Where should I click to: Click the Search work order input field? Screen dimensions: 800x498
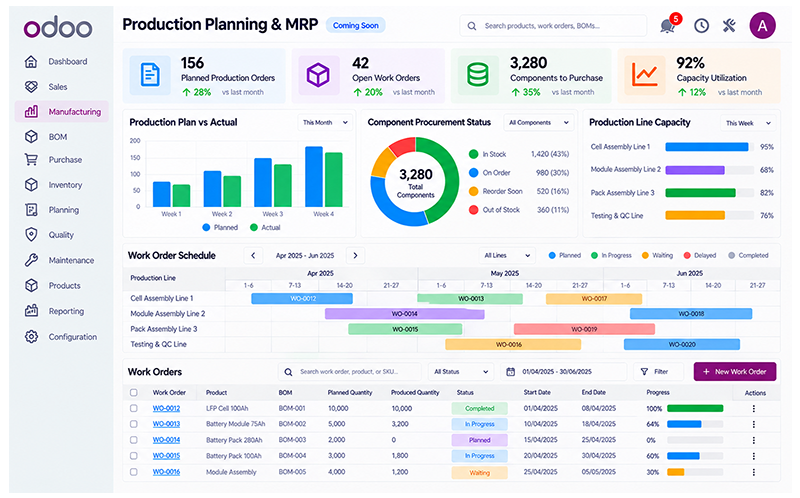click(x=349, y=372)
